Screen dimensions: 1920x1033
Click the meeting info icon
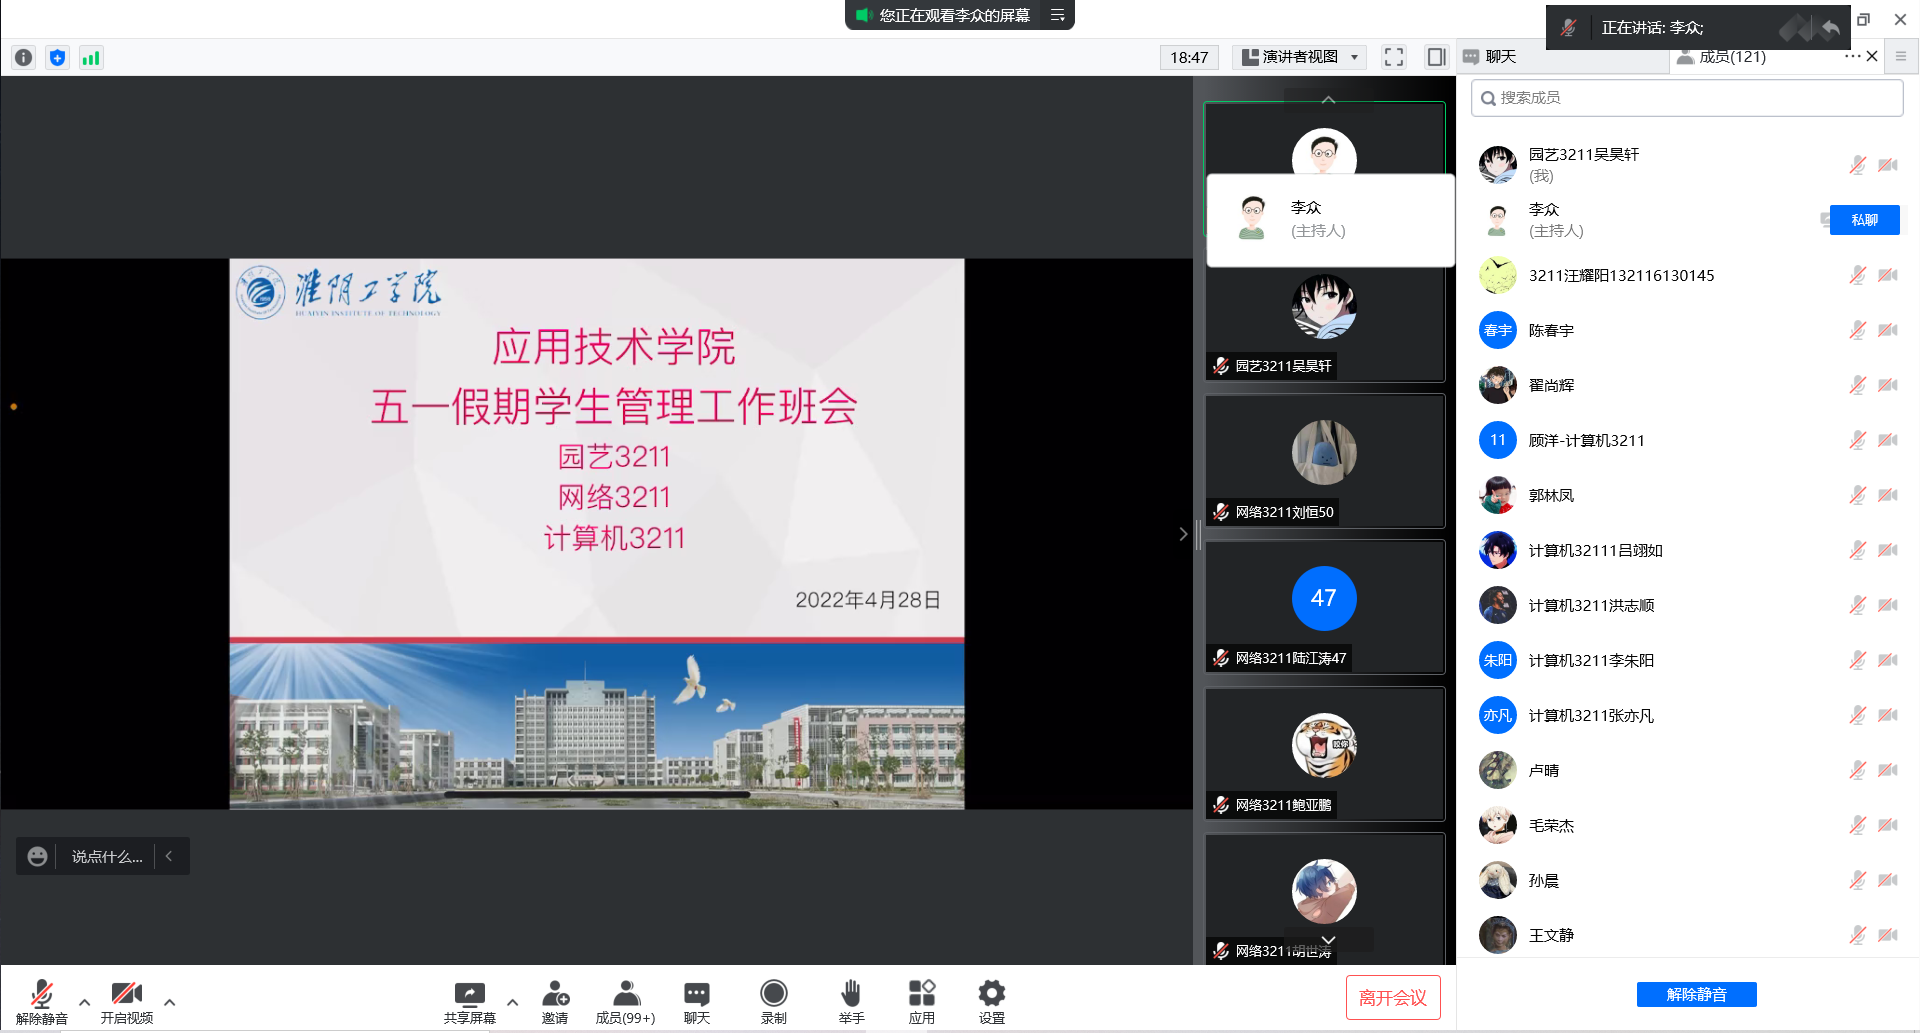(24, 58)
